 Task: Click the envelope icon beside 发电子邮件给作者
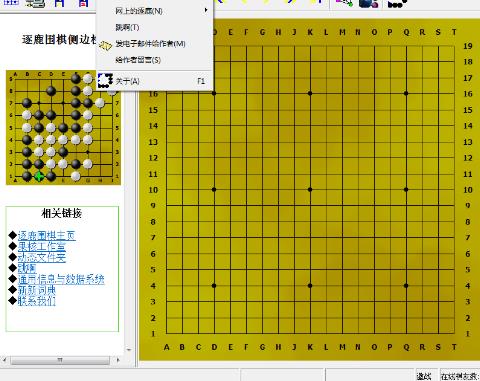click(106, 46)
